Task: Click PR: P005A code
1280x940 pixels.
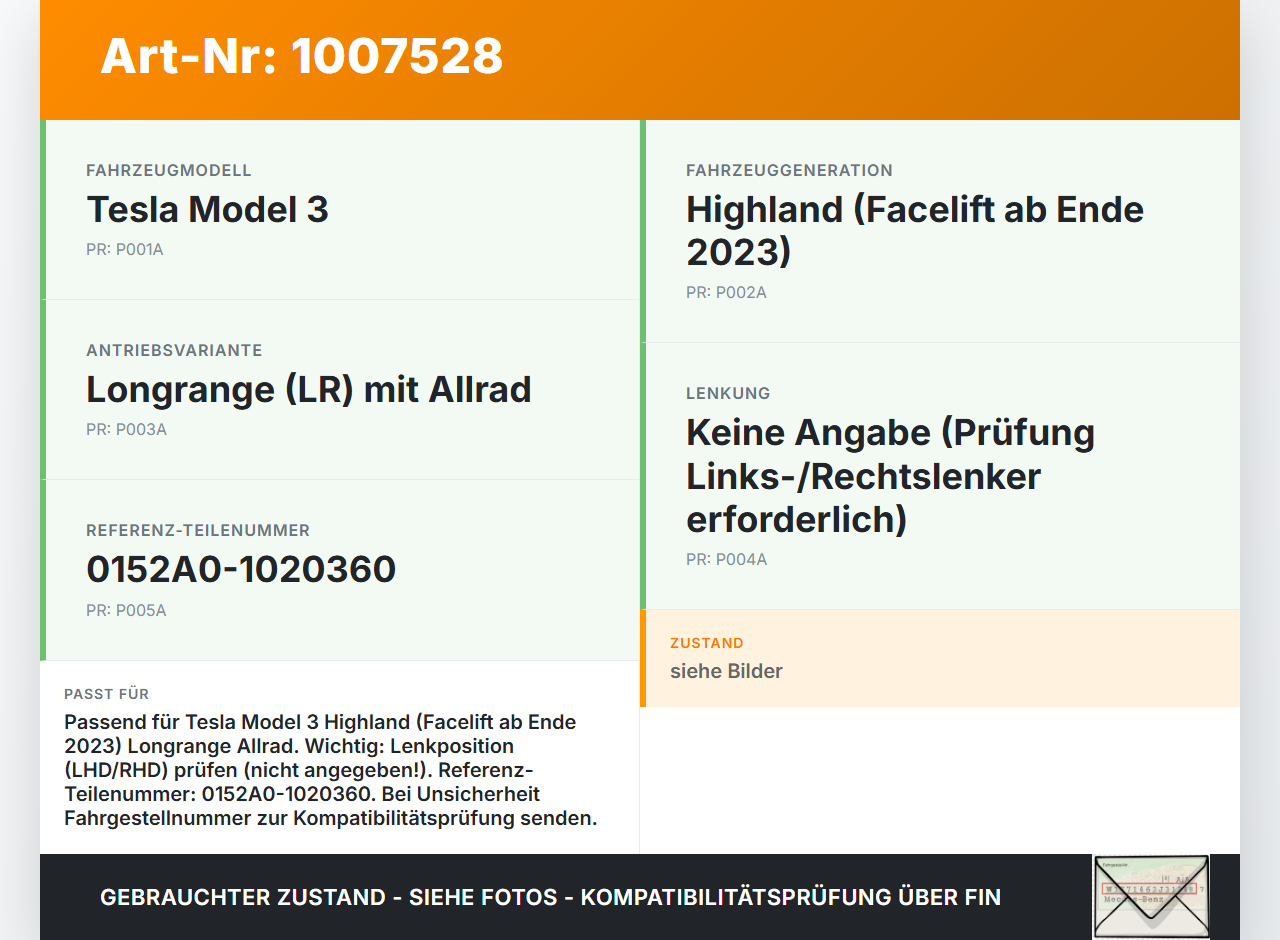Action: pyautogui.click(x=126, y=610)
